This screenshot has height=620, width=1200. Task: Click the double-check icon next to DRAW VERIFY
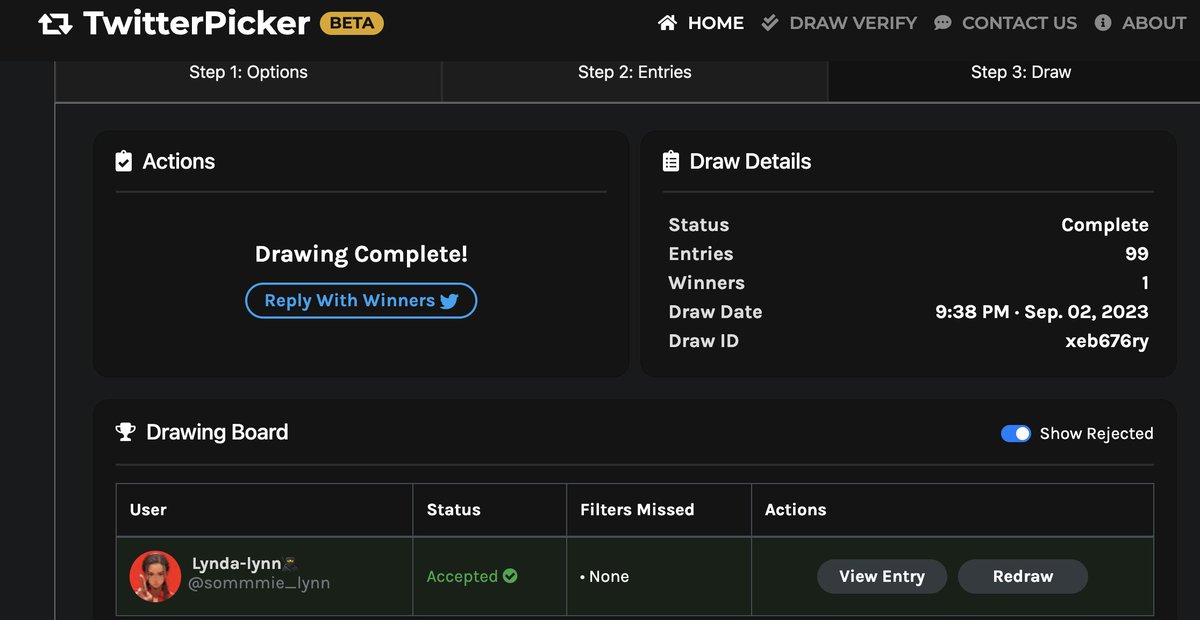768,22
